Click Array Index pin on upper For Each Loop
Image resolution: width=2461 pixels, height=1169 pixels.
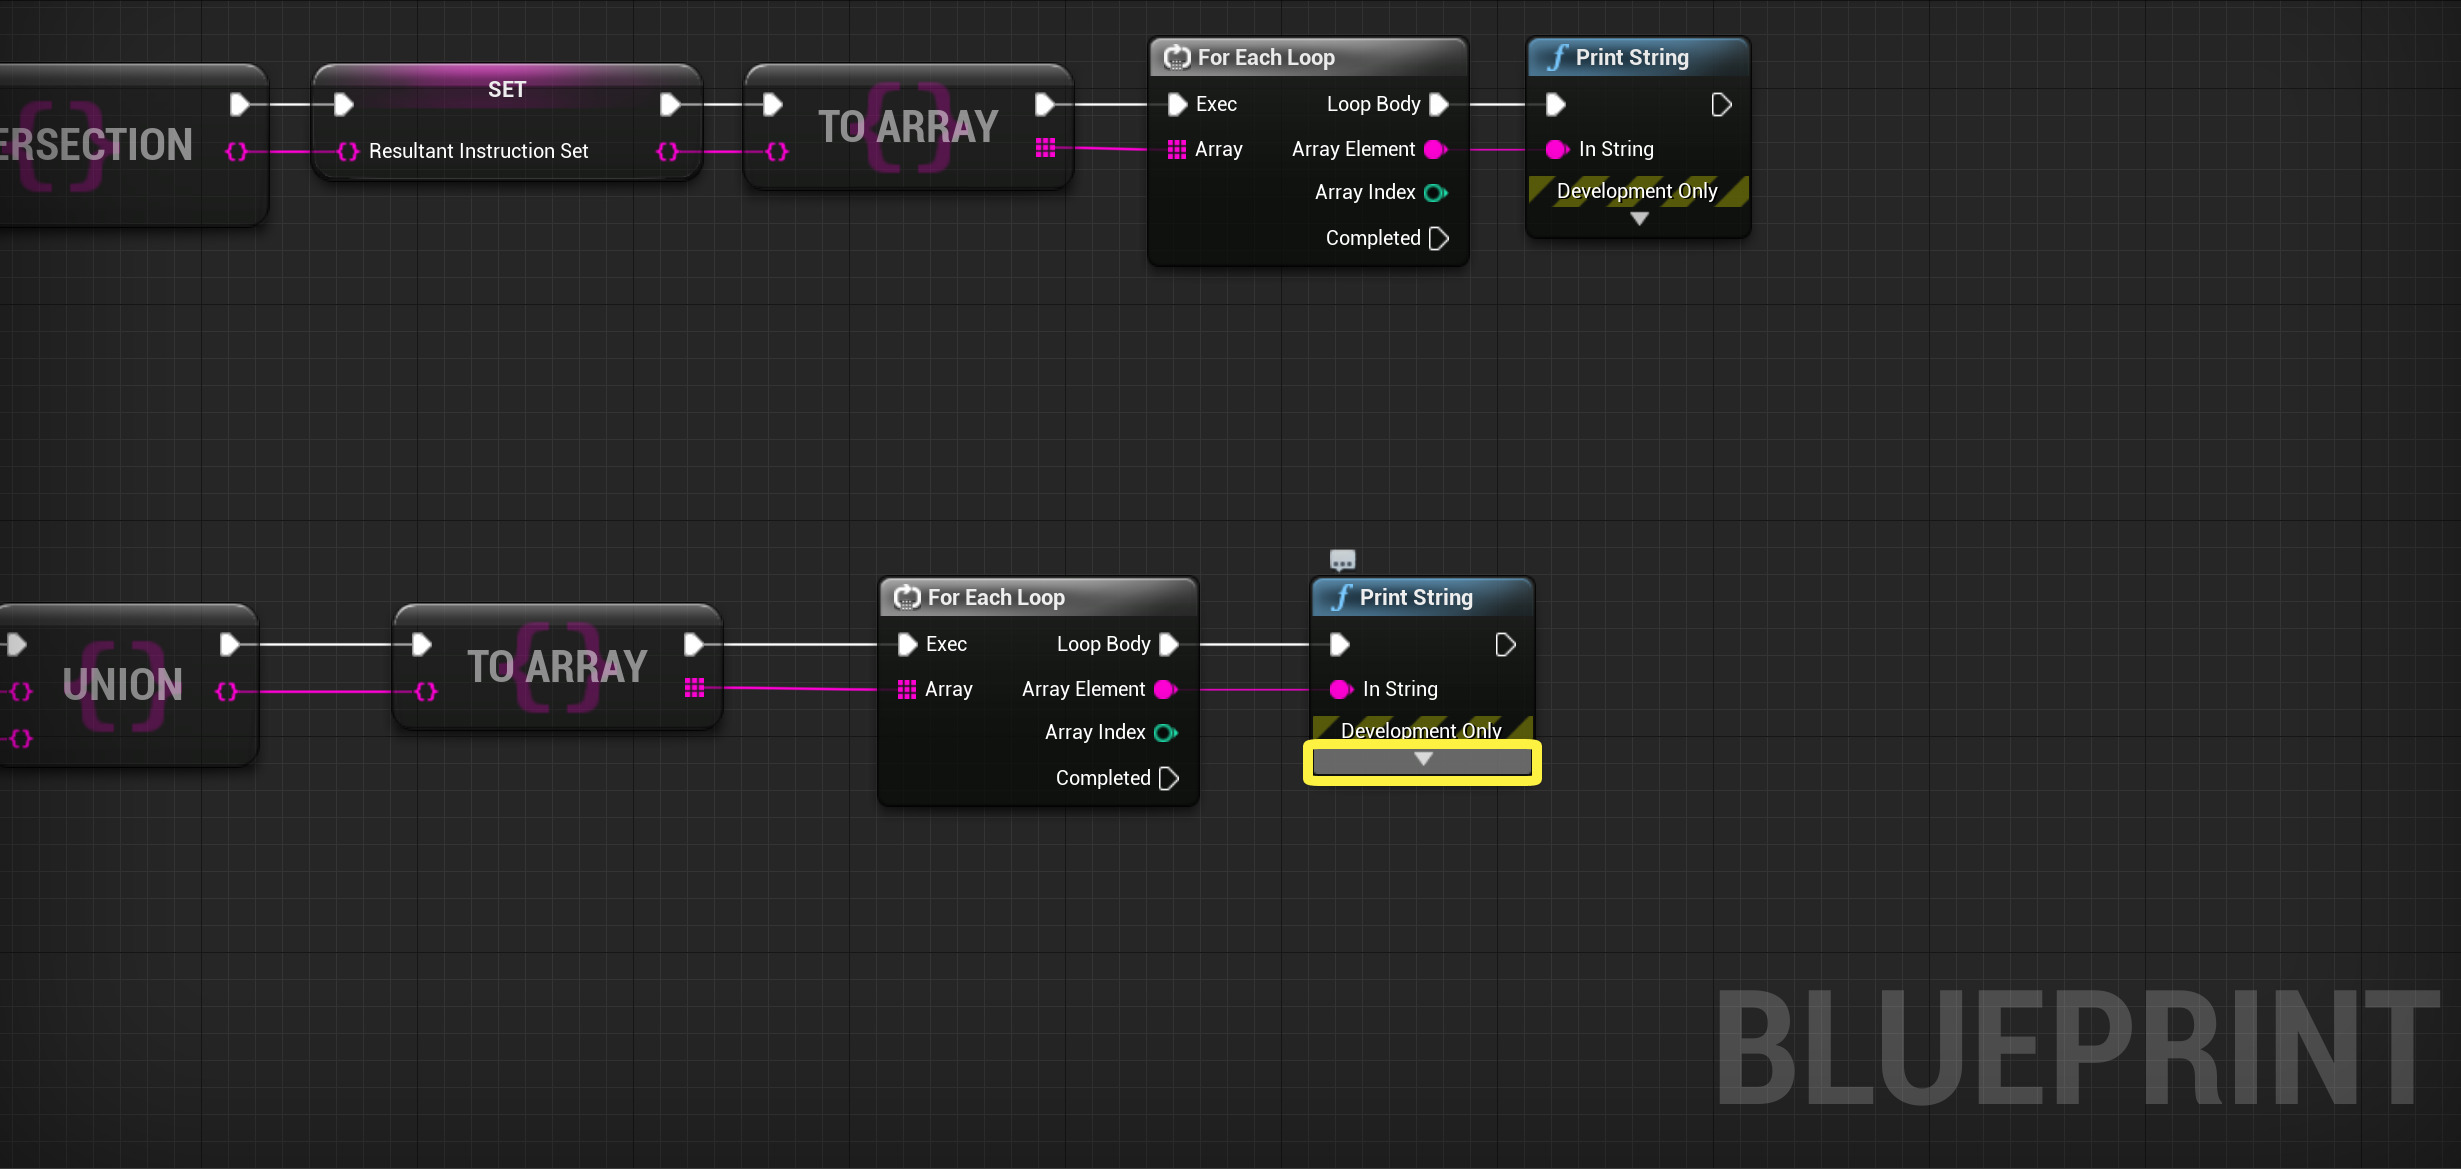coord(1435,193)
